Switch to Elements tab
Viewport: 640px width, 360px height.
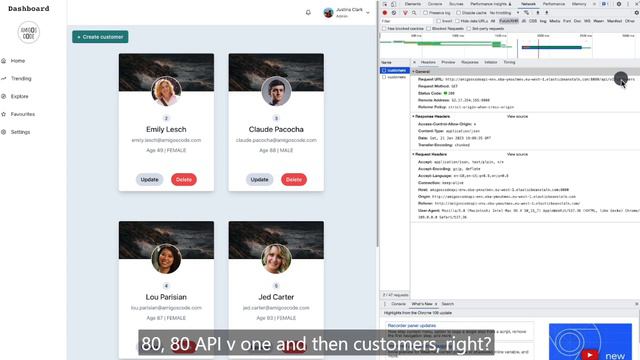click(413, 4)
